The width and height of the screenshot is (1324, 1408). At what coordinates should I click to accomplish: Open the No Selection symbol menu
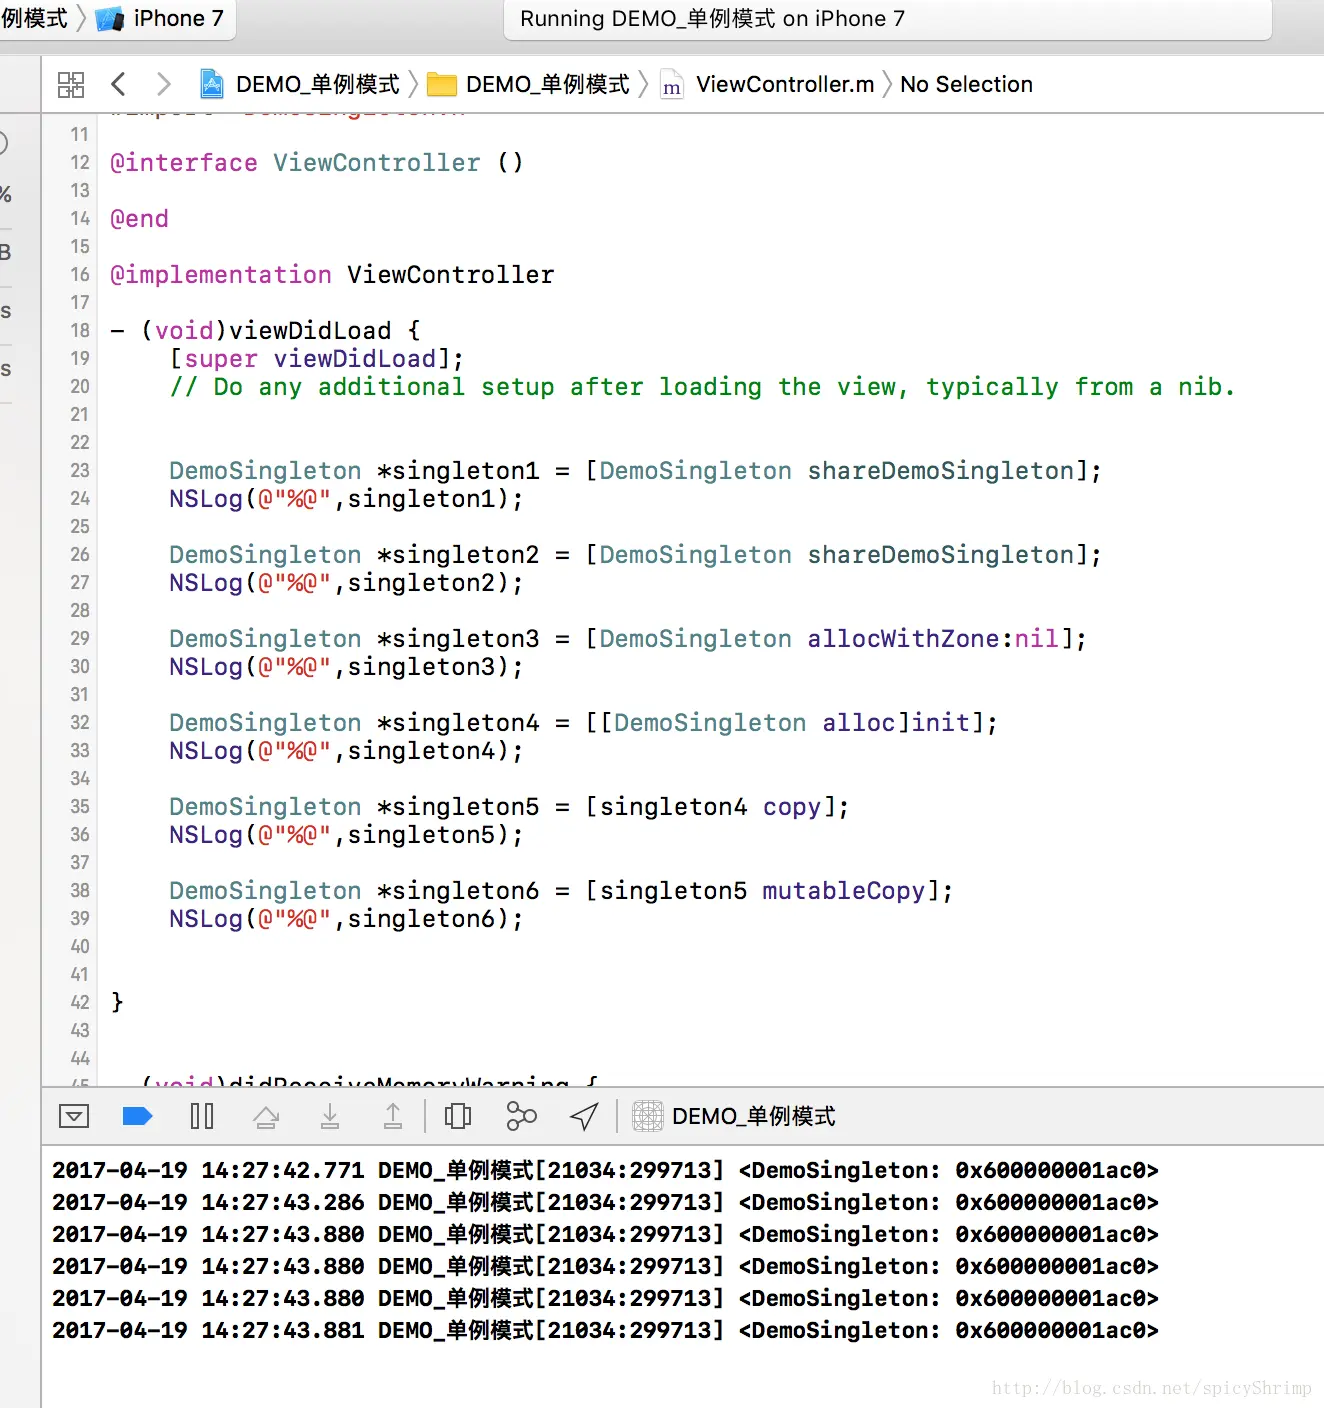966,84
